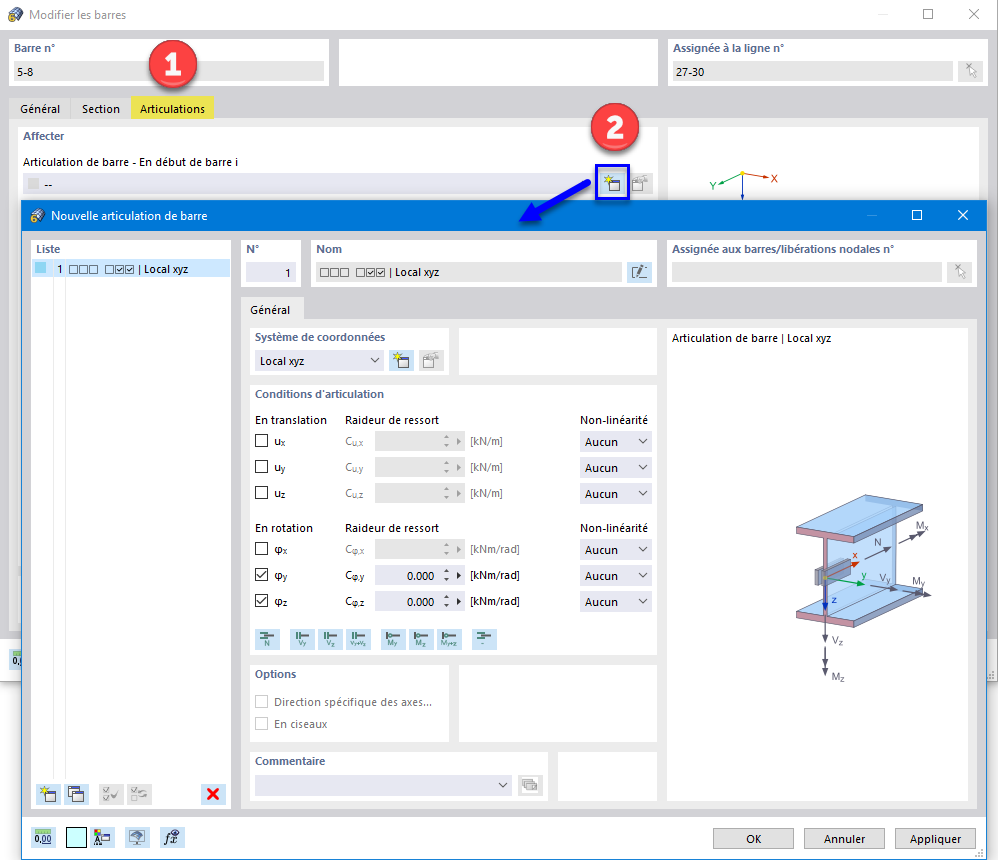
Task: Apply the My moment release preset
Action: click(x=393, y=639)
